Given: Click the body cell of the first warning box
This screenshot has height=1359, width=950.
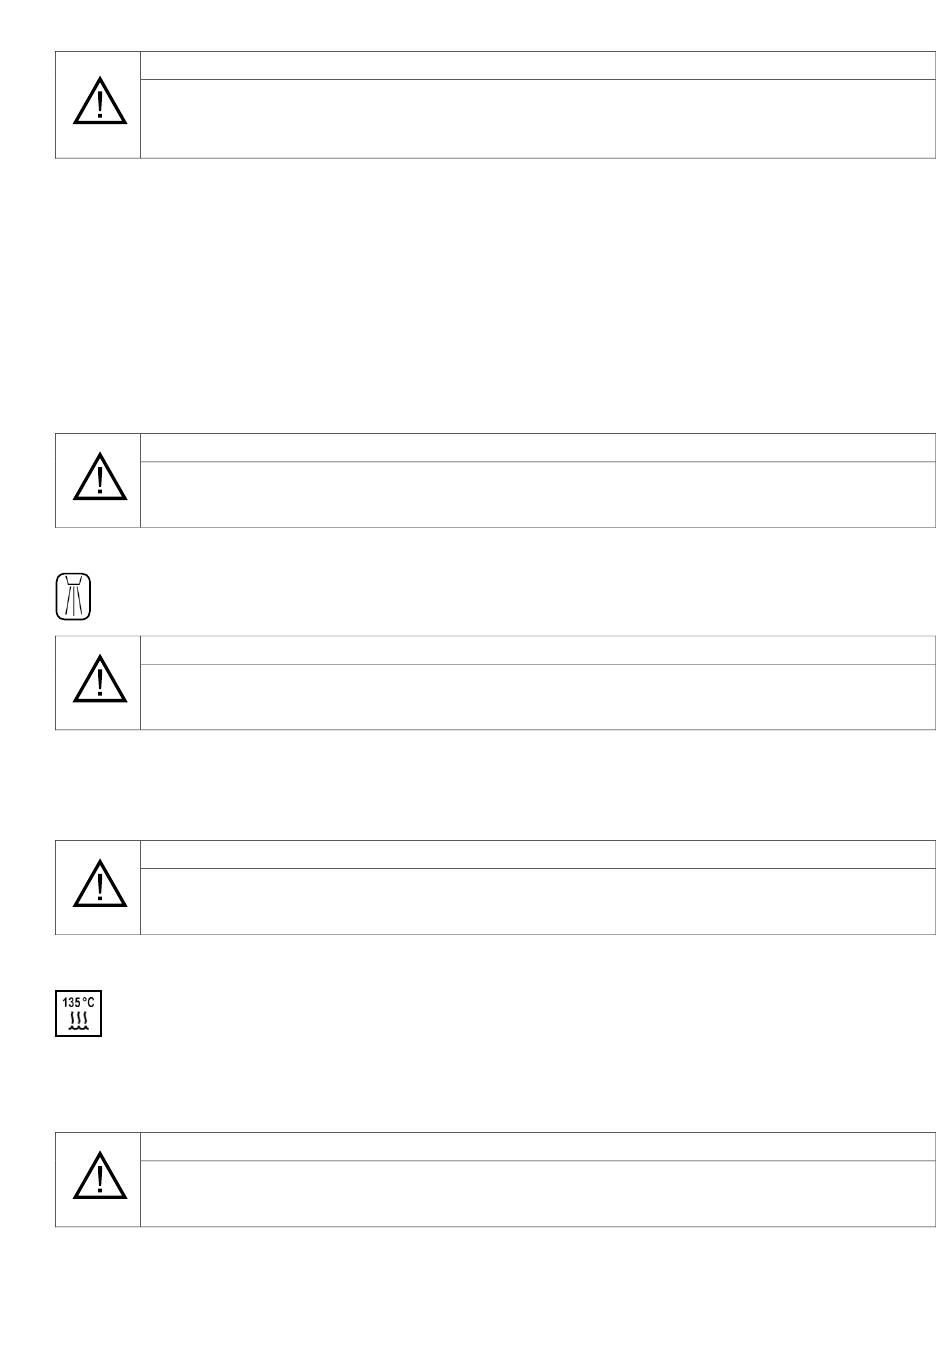Looking at the screenshot, I should (x=538, y=118).
